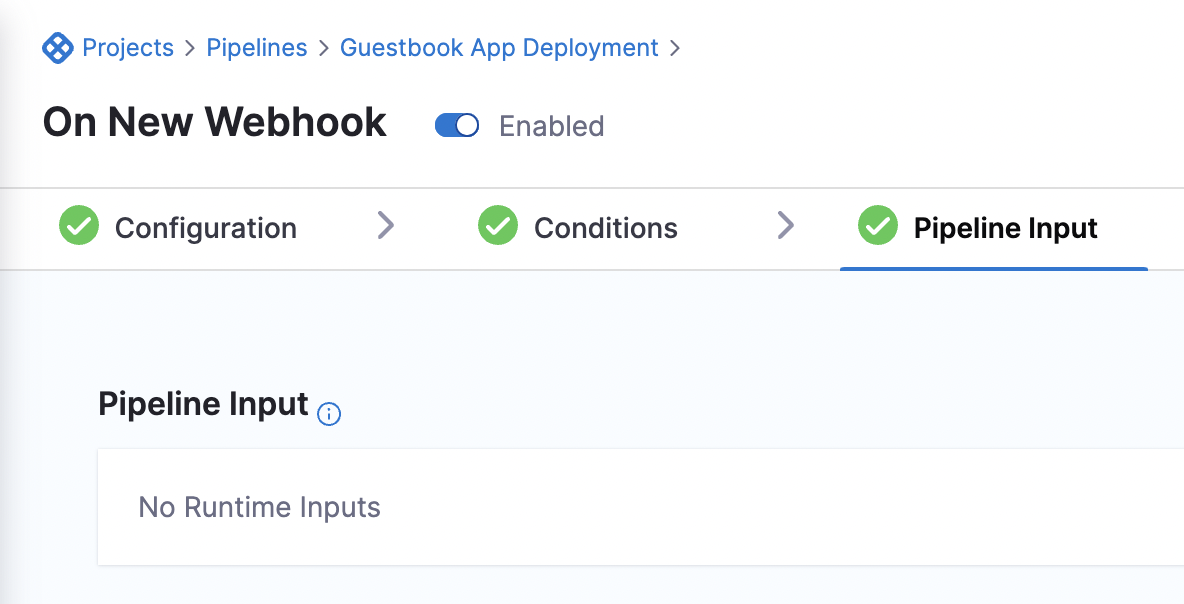Click the chevron between Pipelines and Guestbook App Deployment
Image resolution: width=1184 pixels, height=604 pixels.
(x=323, y=47)
